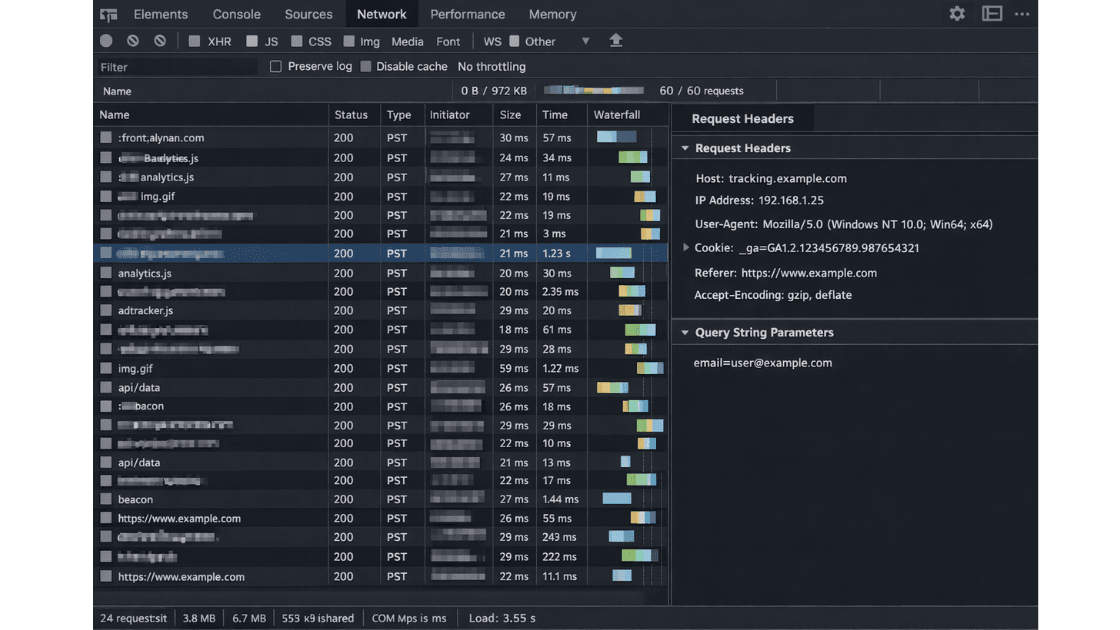
Task: Filter requests by Font type
Action: (x=448, y=41)
